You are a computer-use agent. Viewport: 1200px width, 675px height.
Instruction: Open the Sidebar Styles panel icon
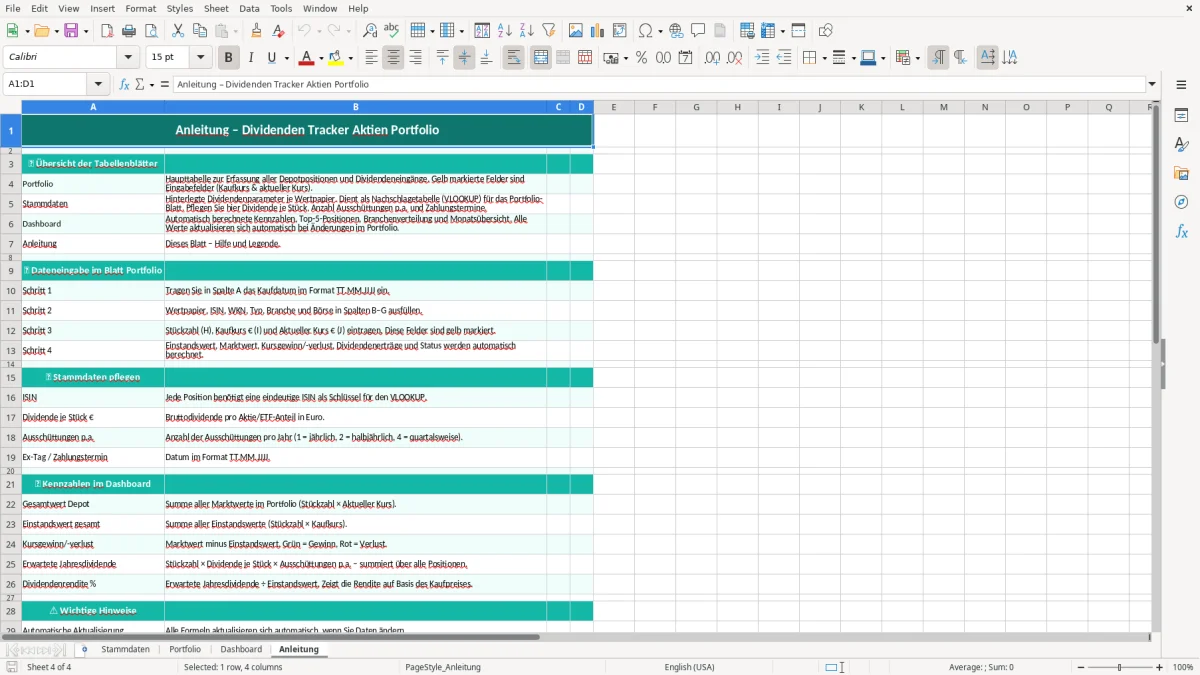(1181, 145)
